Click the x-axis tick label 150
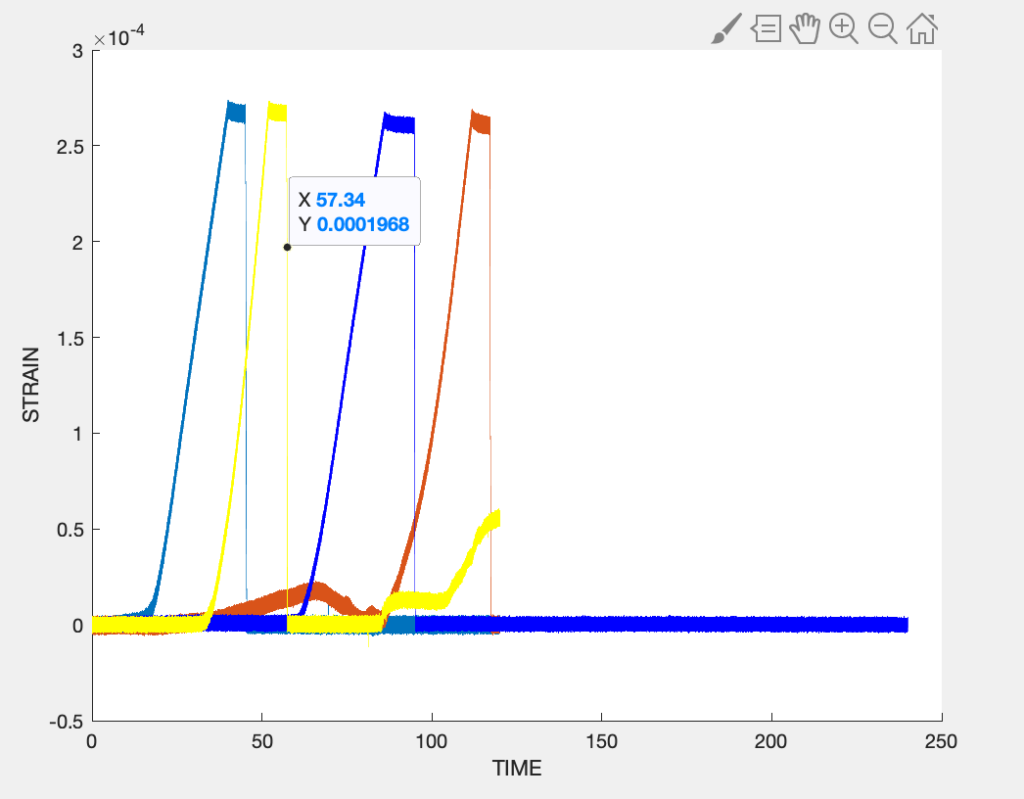The width and height of the screenshot is (1024, 799). click(601, 742)
